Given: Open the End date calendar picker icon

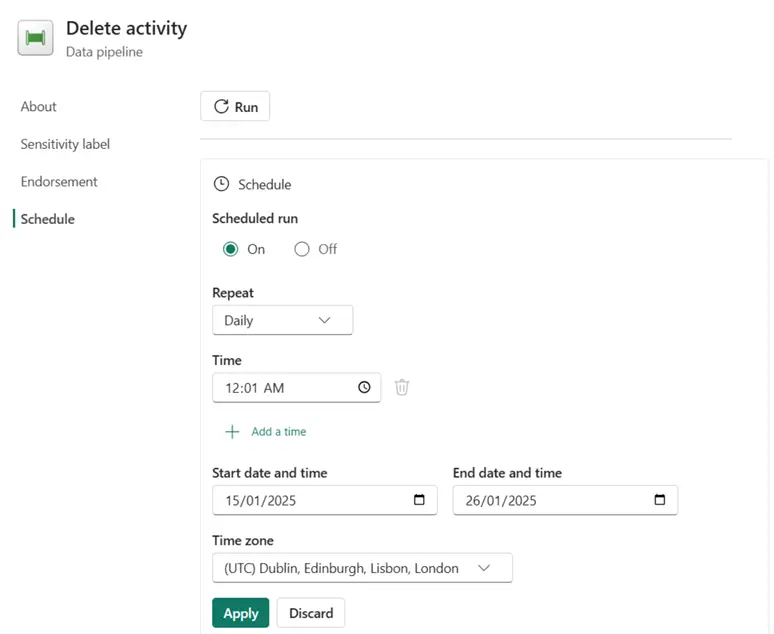Looking at the screenshot, I should coord(659,500).
